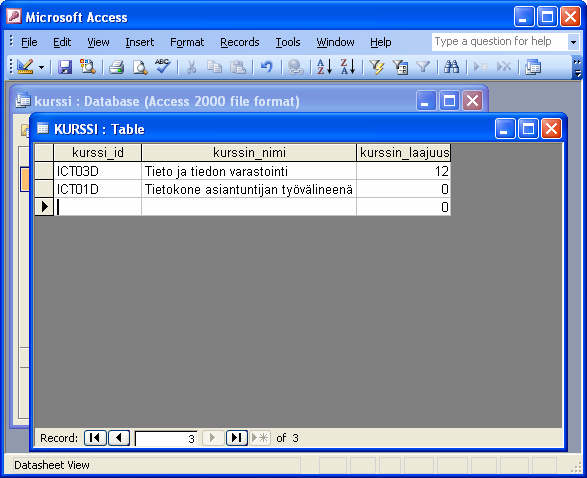The width and height of the screenshot is (587, 478).
Task: Open Print Preview icon
Action: 140,67
